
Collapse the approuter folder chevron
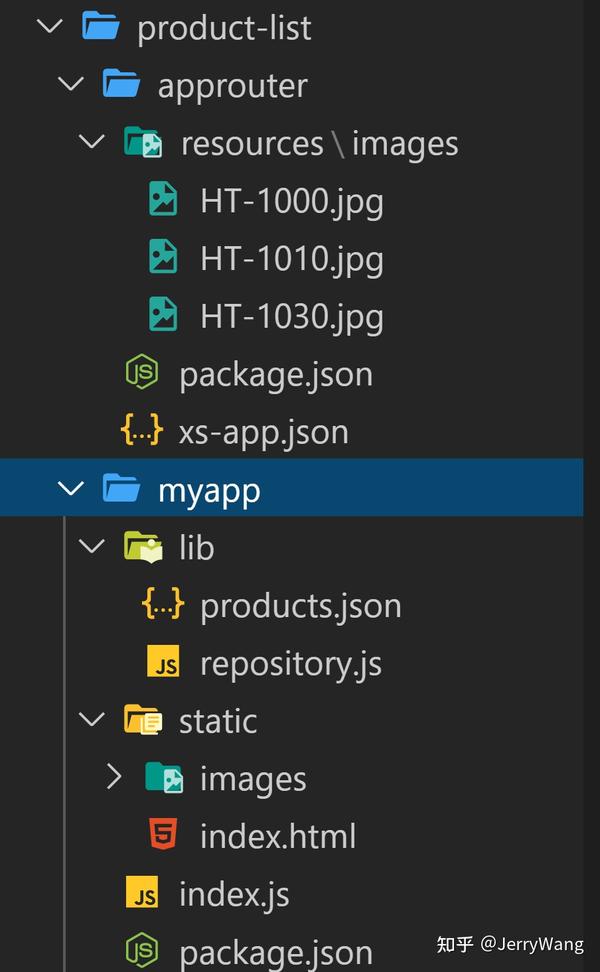click(x=70, y=84)
